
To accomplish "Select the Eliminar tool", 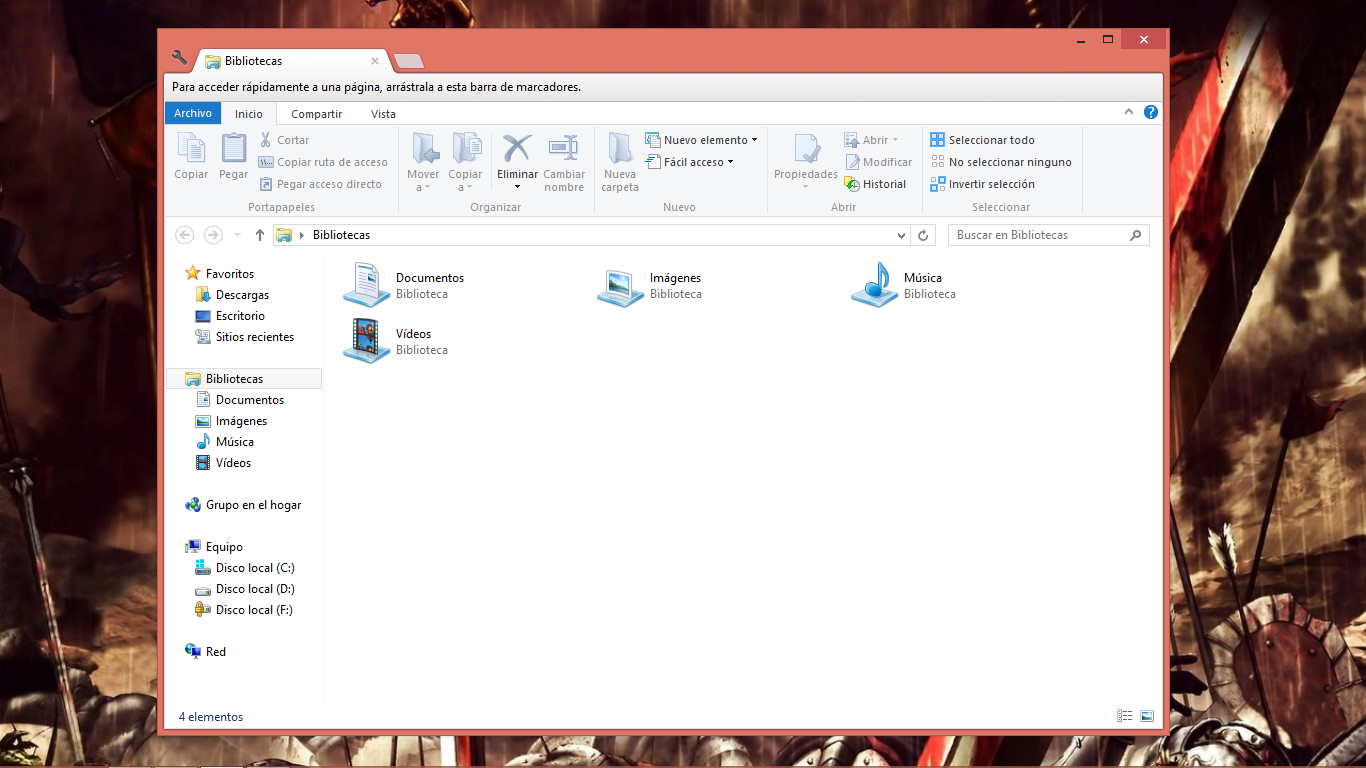I will pyautogui.click(x=516, y=160).
